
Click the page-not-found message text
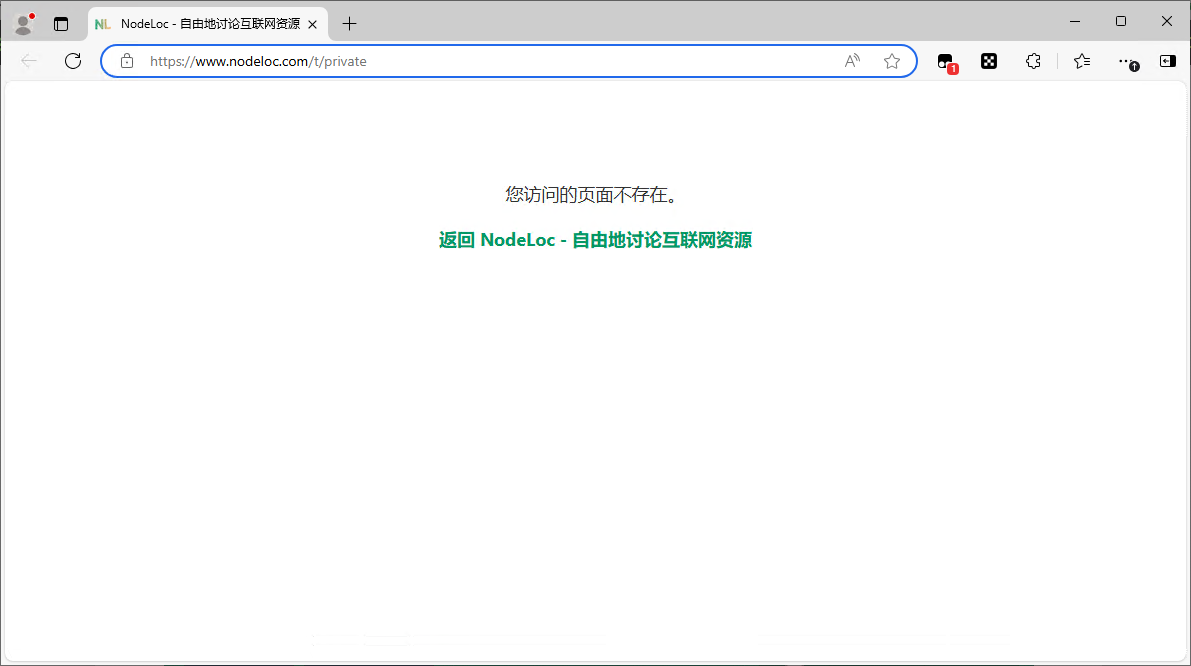(591, 195)
